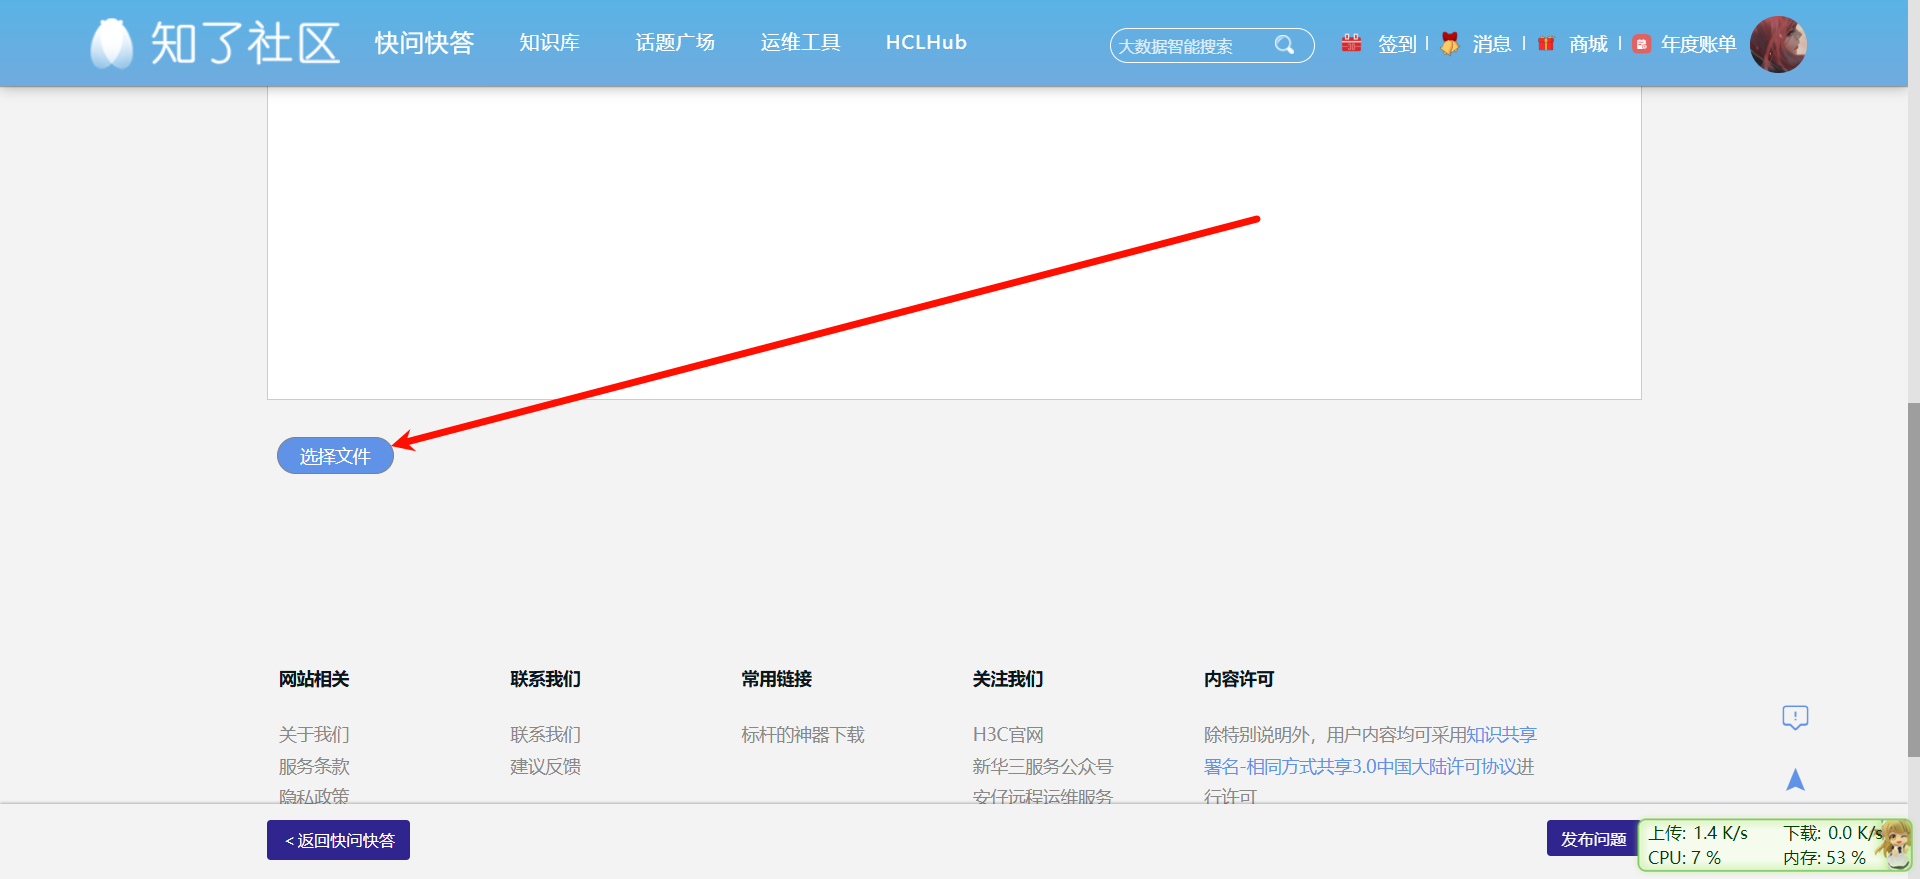Click the 商城 gift icon
The width and height of the screenshot is (1920, 879).
pyautogui.click(x=1546, y=43)
